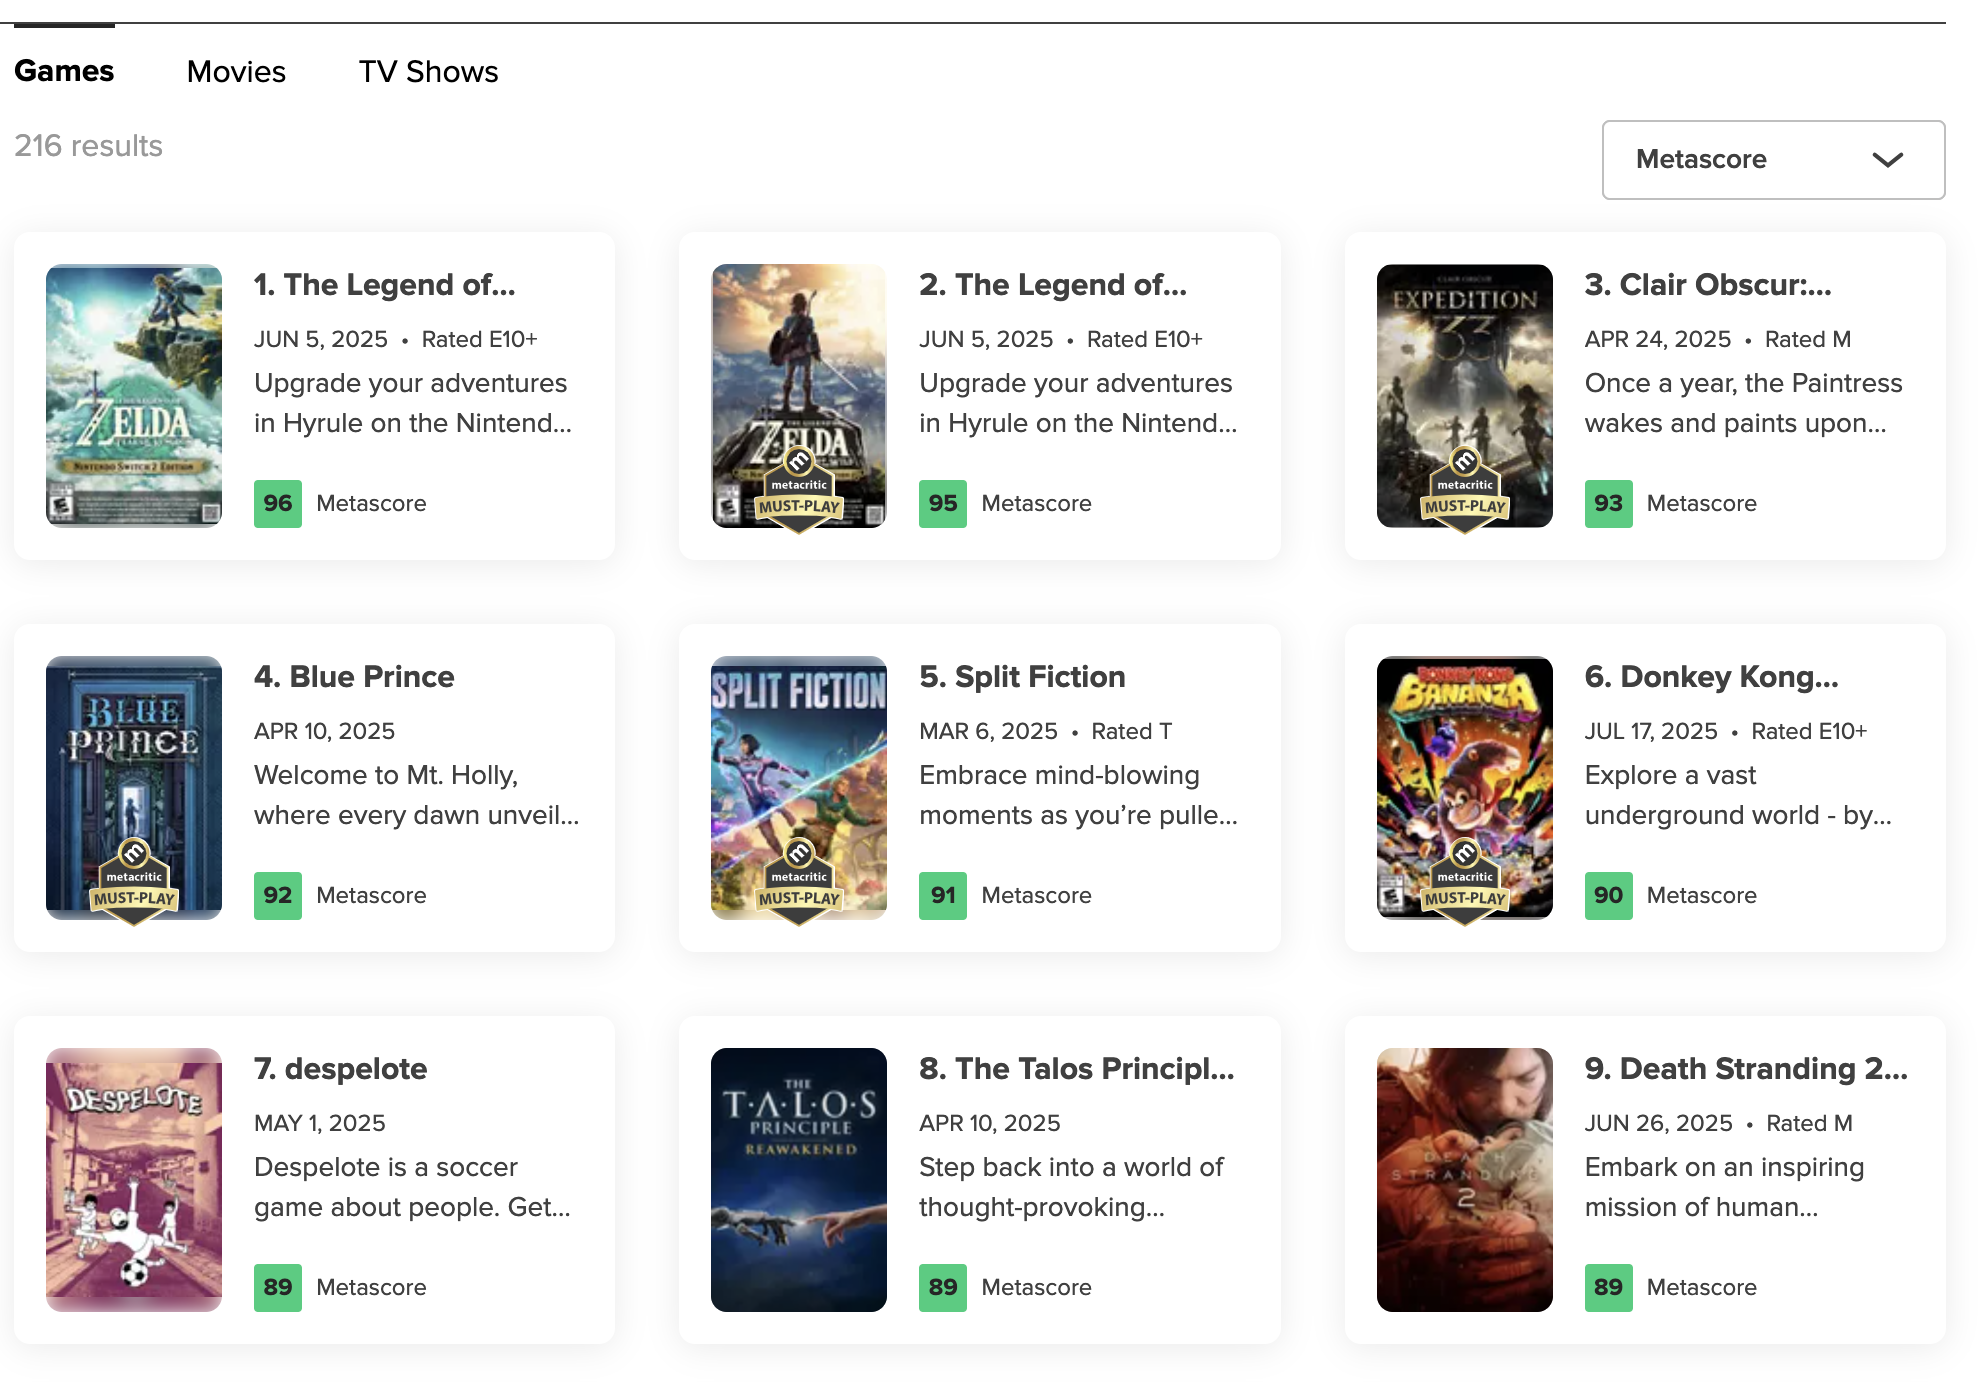
Task: Click the green 95 Metascore badge
Action: pyautogui.click(x=943, y=503)
